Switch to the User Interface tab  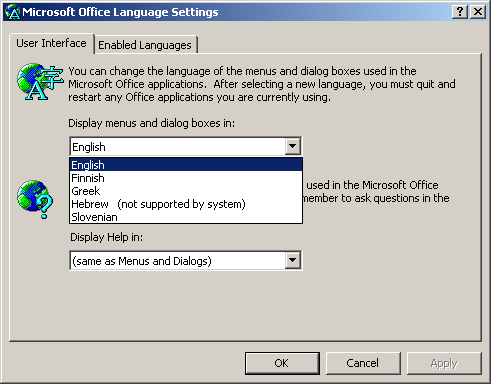pyautogui.click(x=51, y=43)
